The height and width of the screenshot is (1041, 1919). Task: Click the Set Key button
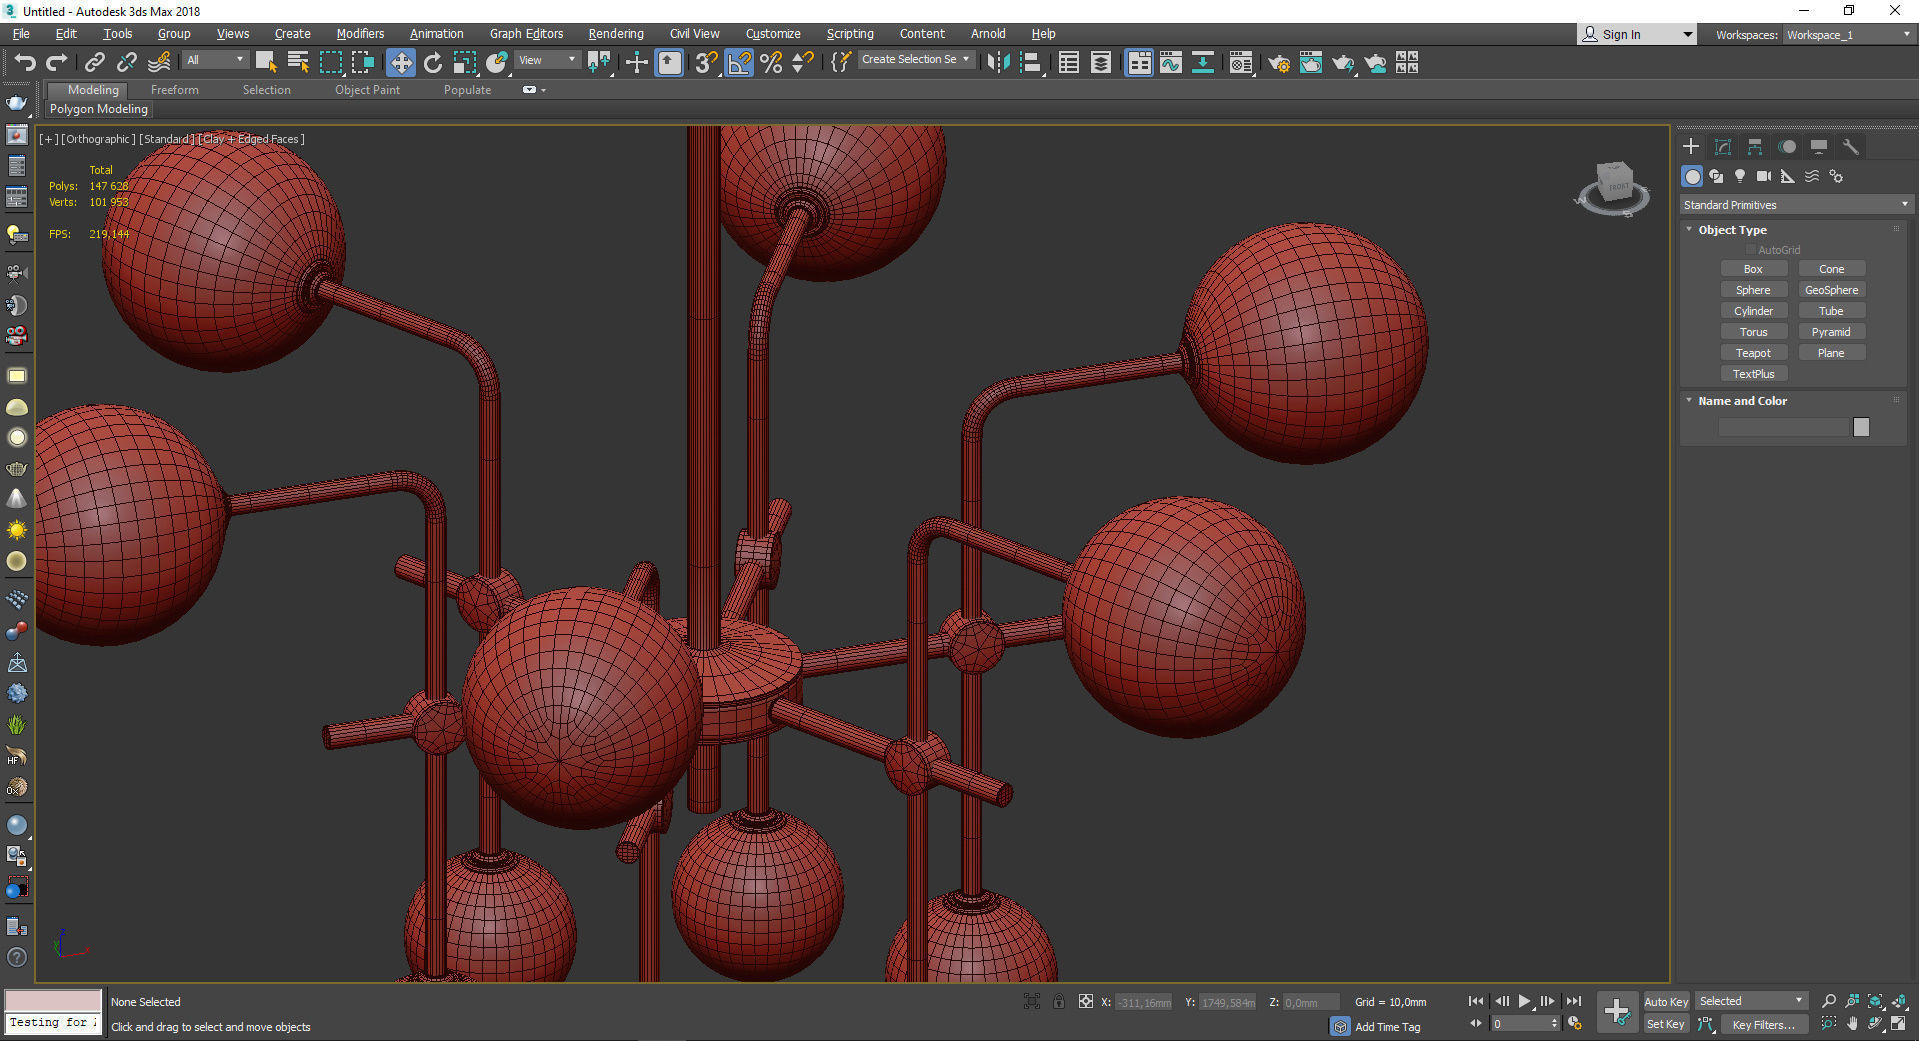tap(1666, 1024)
